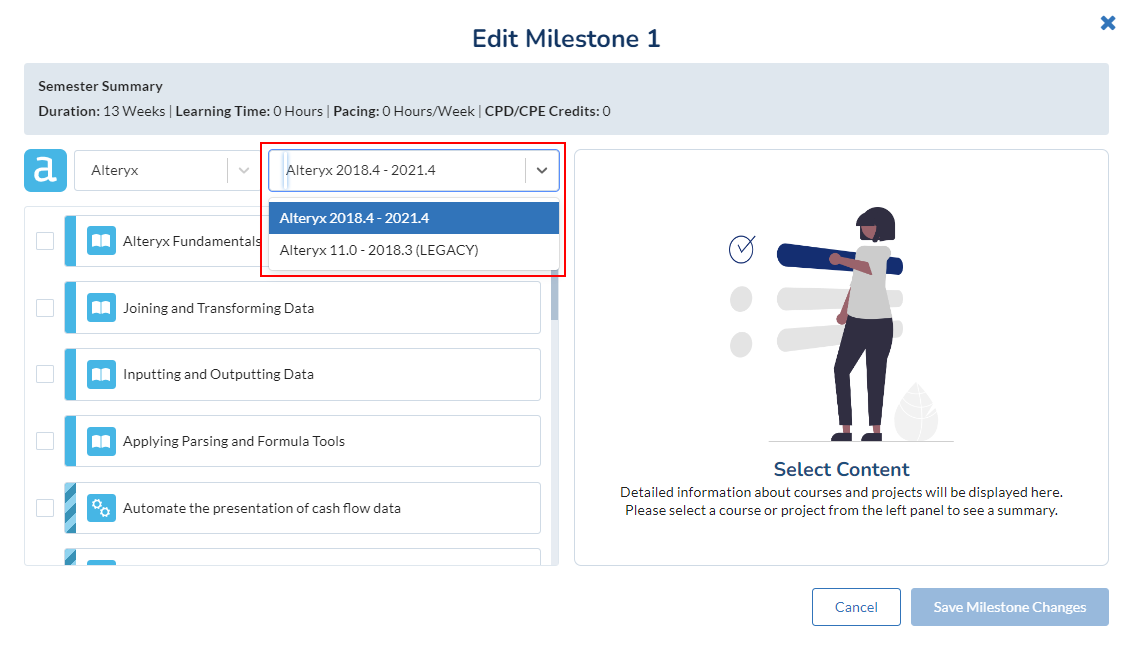Open the Joining and Transforming Data course

coord(303,308)
